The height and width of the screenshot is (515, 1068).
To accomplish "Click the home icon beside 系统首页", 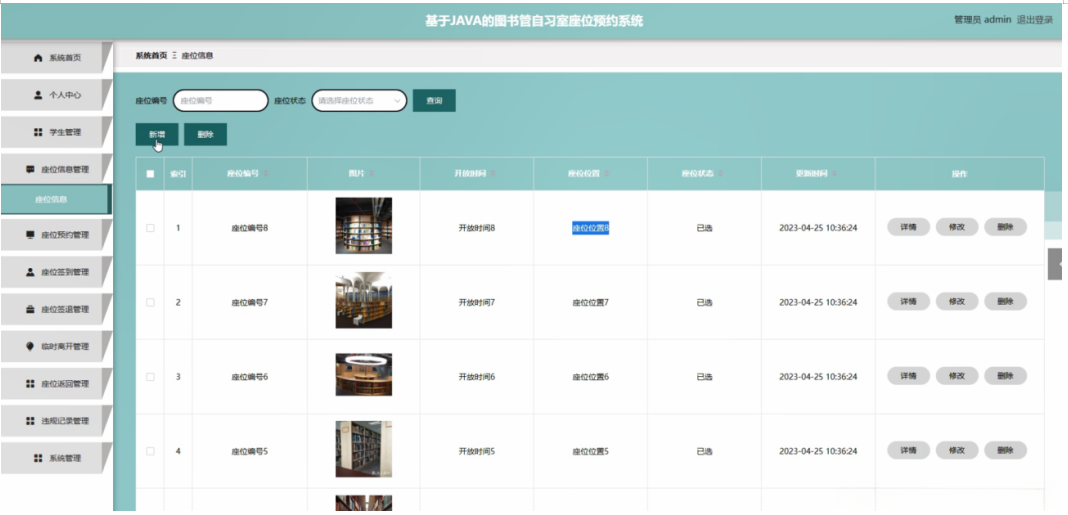I will pos(38,59).
